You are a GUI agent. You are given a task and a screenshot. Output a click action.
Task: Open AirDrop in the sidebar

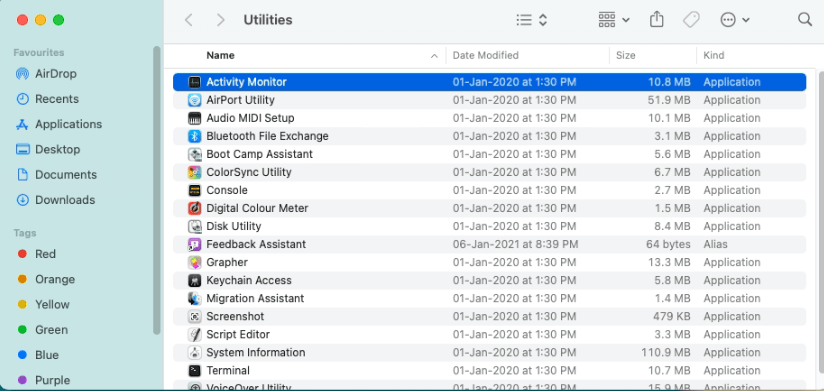tap(46, 74)
